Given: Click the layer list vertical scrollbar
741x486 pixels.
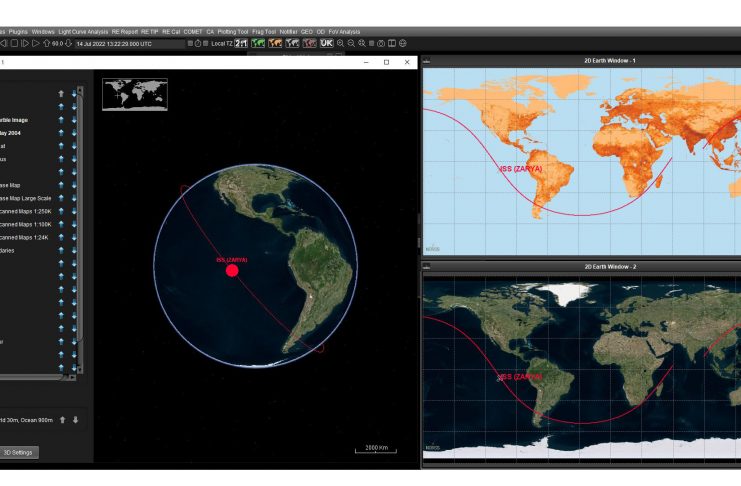Looking at the screenshot, I should point(80,230).
